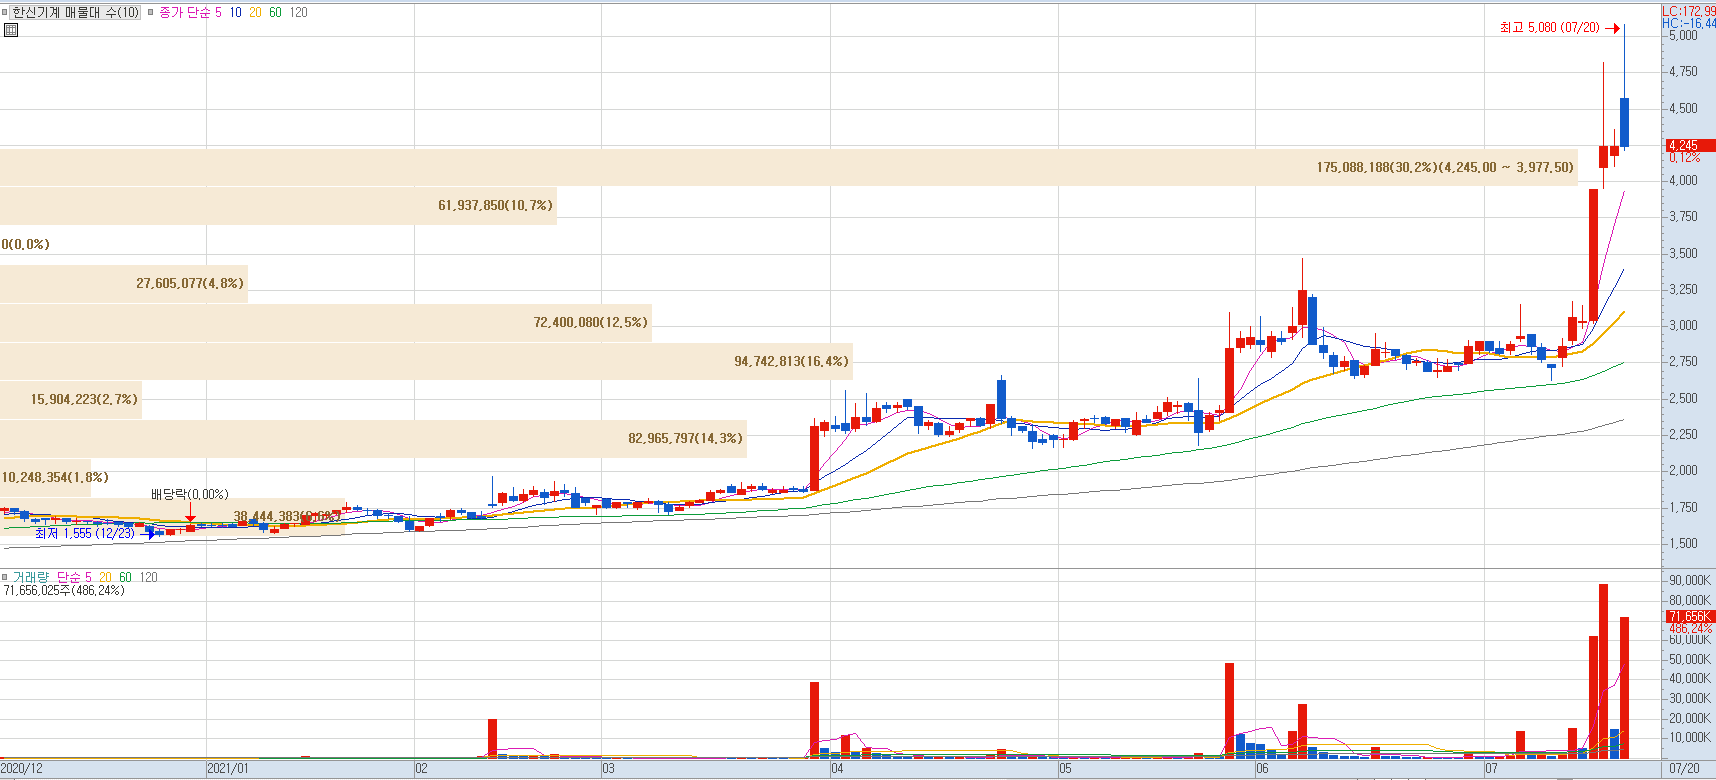This screenshot has height=780, width=1716.
Task: Select the volume profile bar 94,742,813(16.4%)
Action: 426,361
